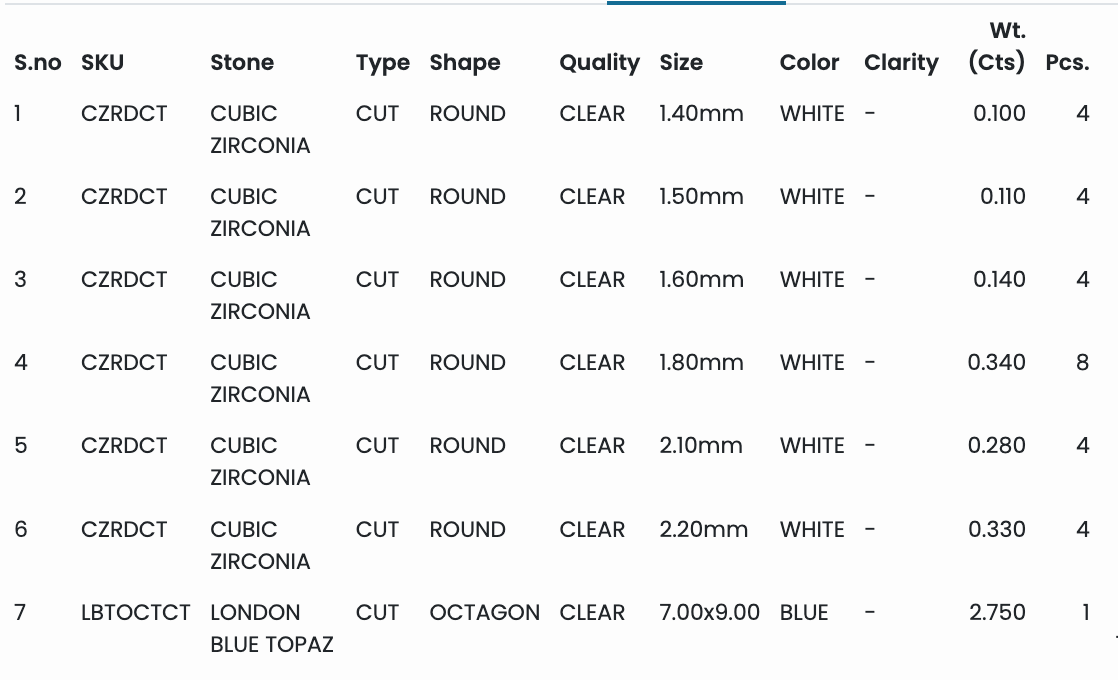Click the 2.750 weight value
Image resolution: width=1118 pixels, height=680 pixels.
pos(997,612)
